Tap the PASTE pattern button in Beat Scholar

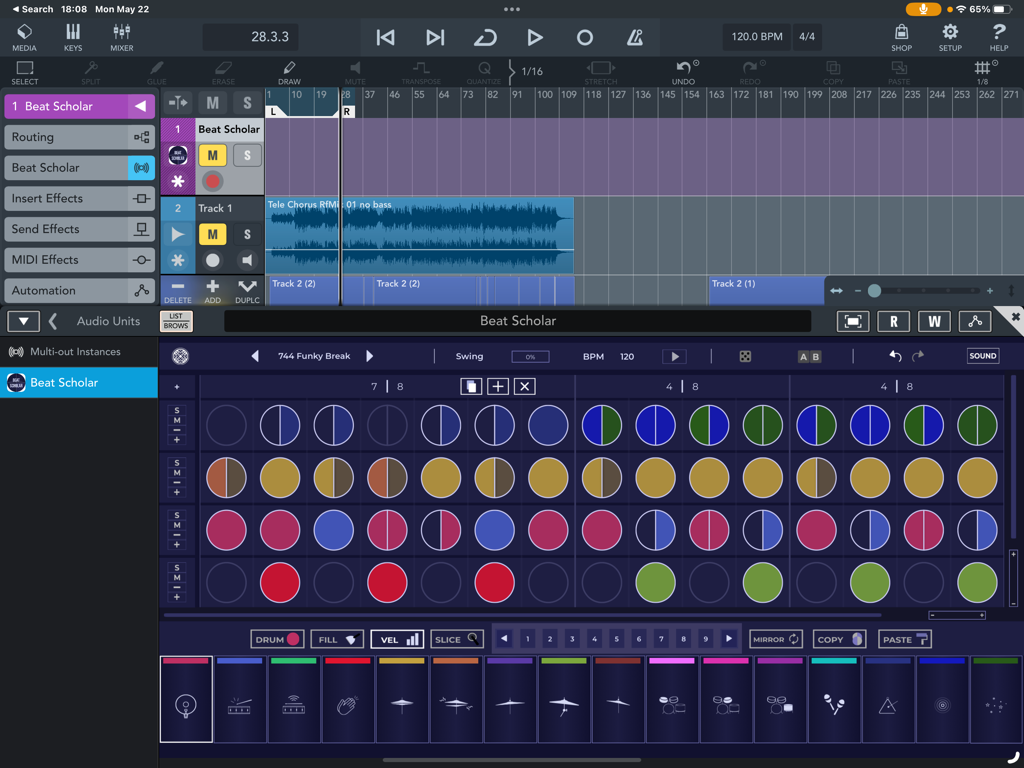pos(903,638)
